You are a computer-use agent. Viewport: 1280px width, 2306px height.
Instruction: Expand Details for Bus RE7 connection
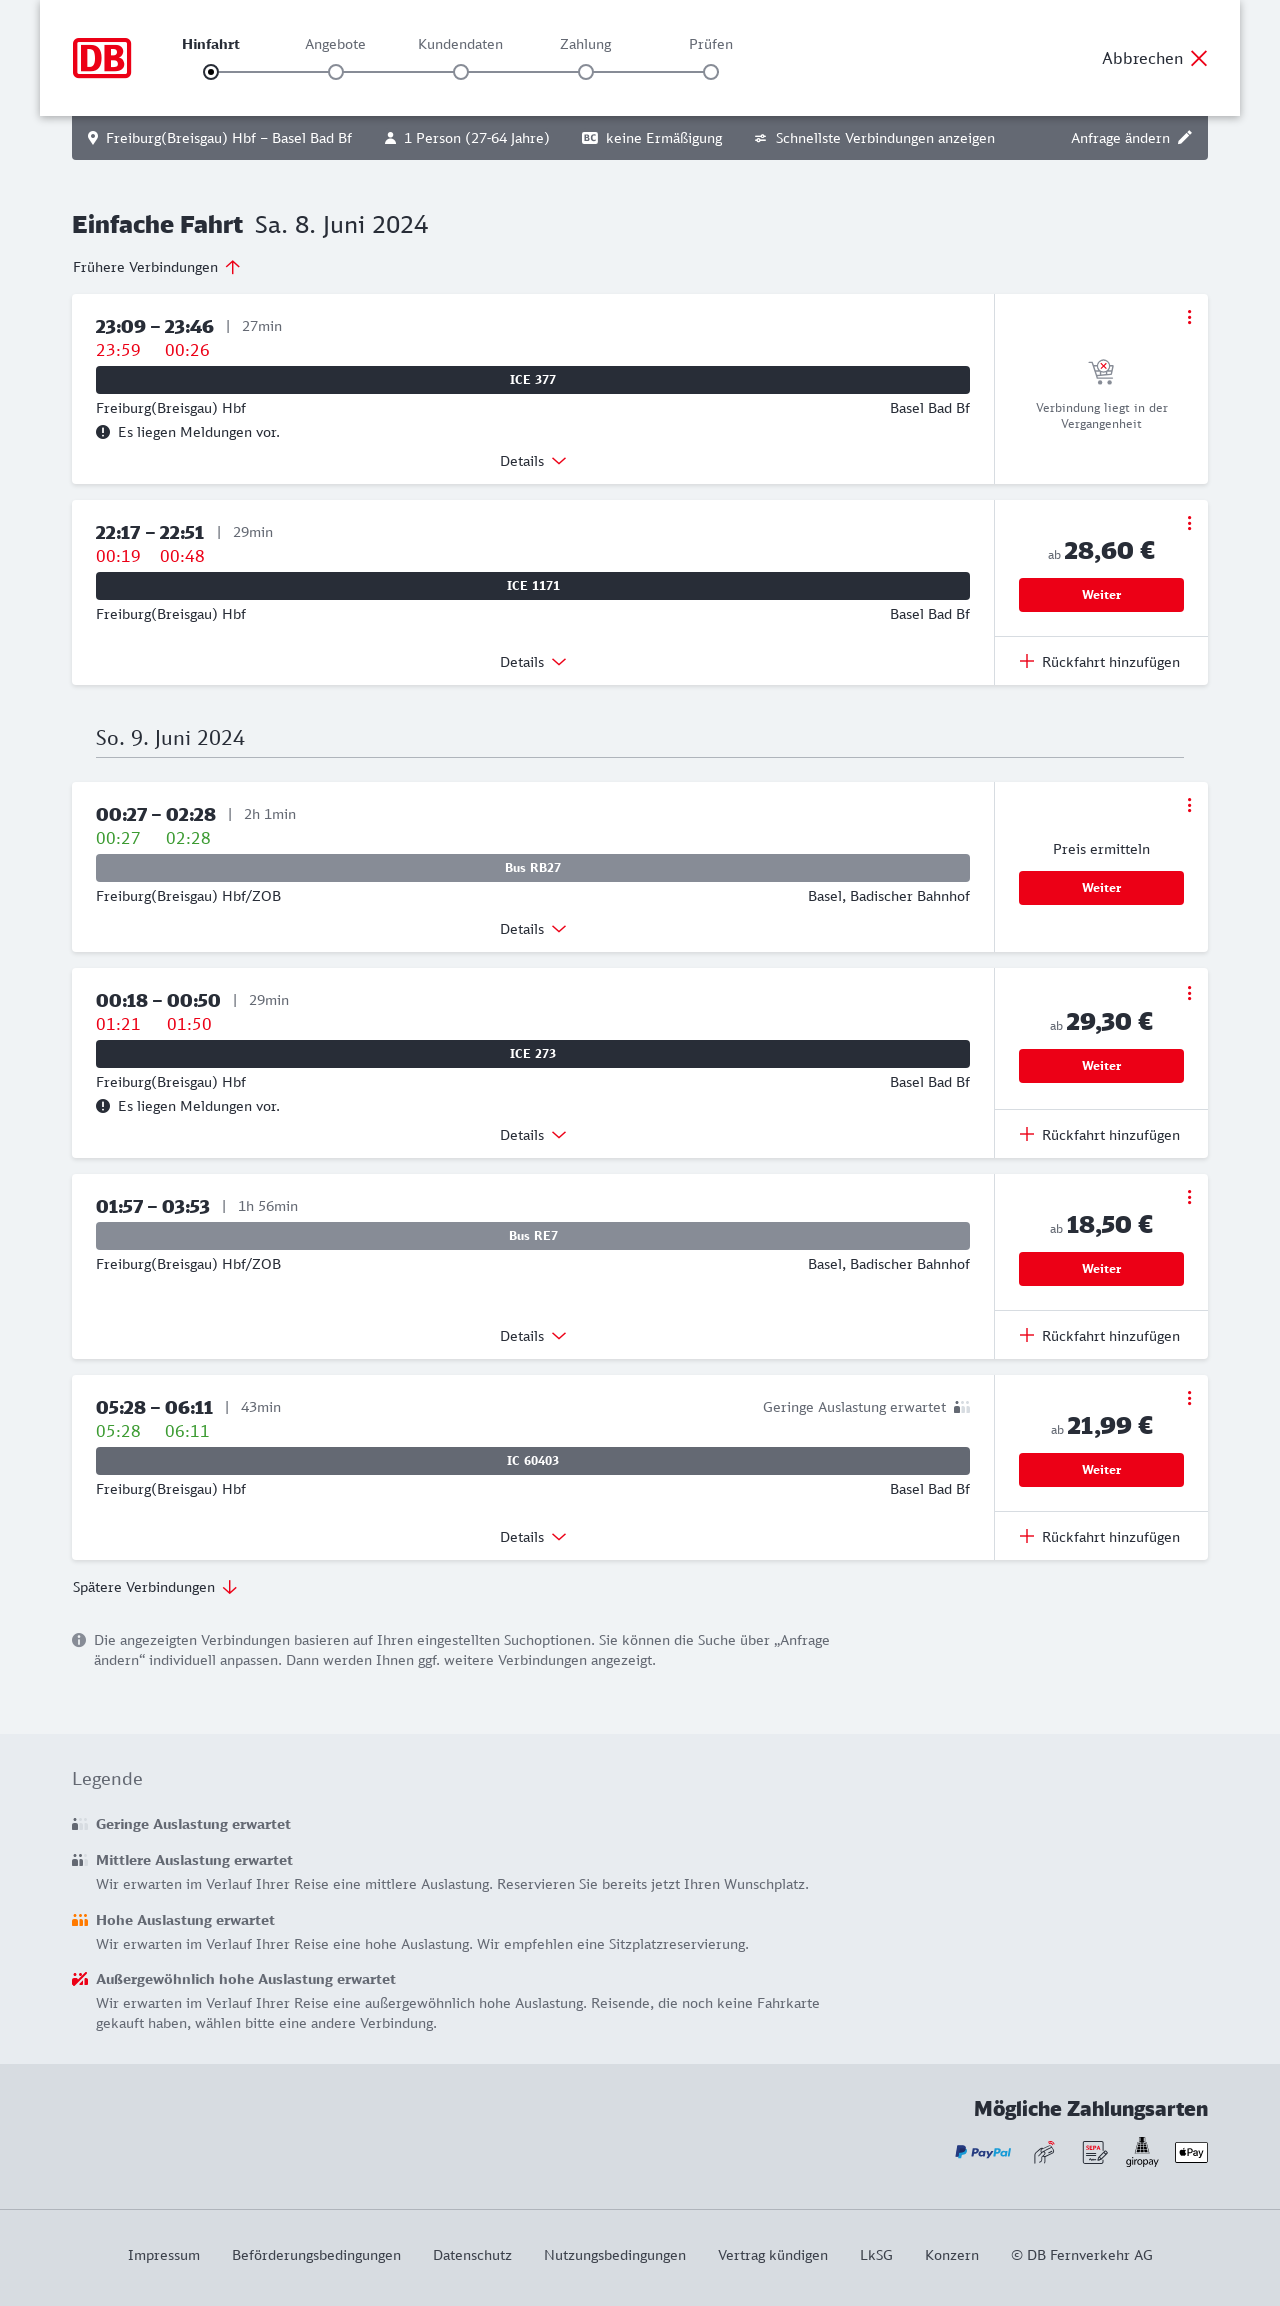pyautogui.click(x=533, y=1336)
